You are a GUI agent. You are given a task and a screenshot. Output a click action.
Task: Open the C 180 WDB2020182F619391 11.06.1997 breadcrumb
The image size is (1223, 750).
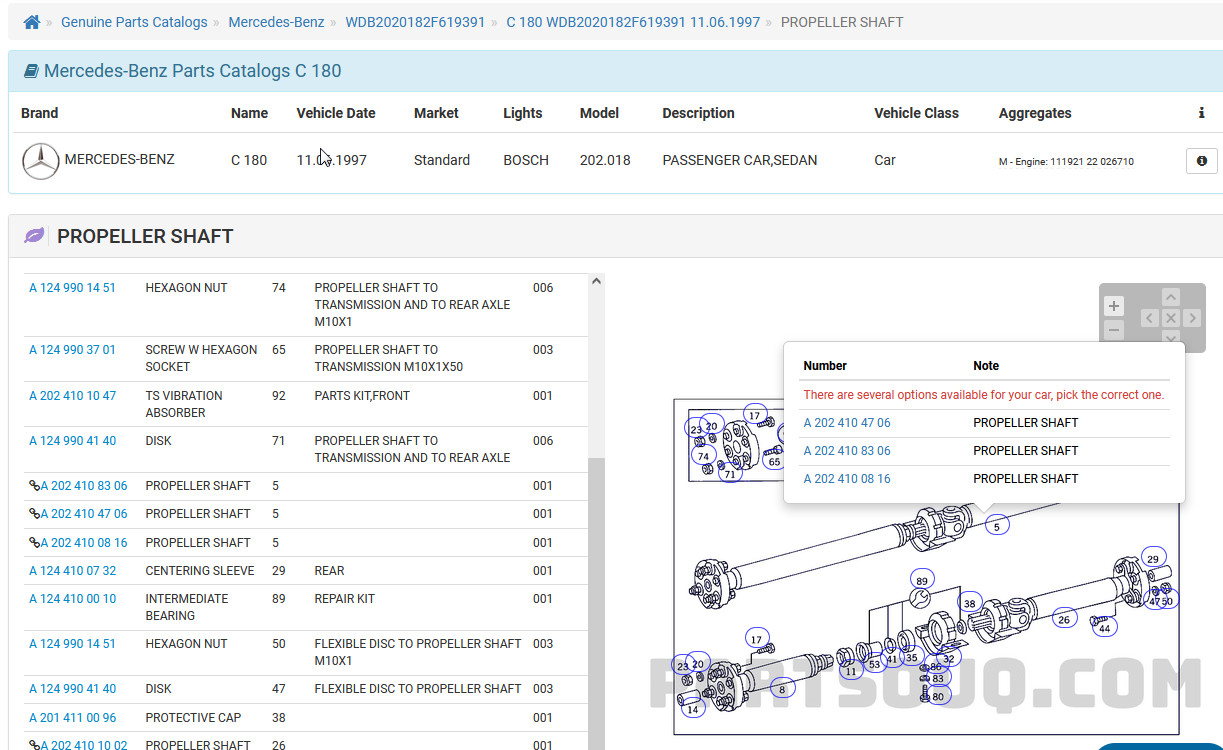633,22
